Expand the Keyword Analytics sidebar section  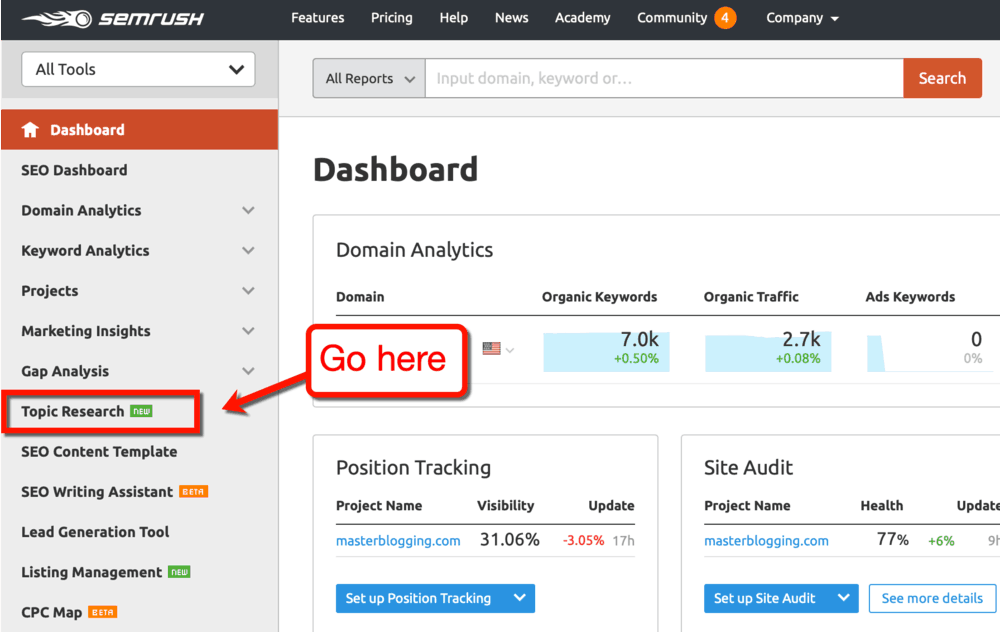click(x=247, y=250)
